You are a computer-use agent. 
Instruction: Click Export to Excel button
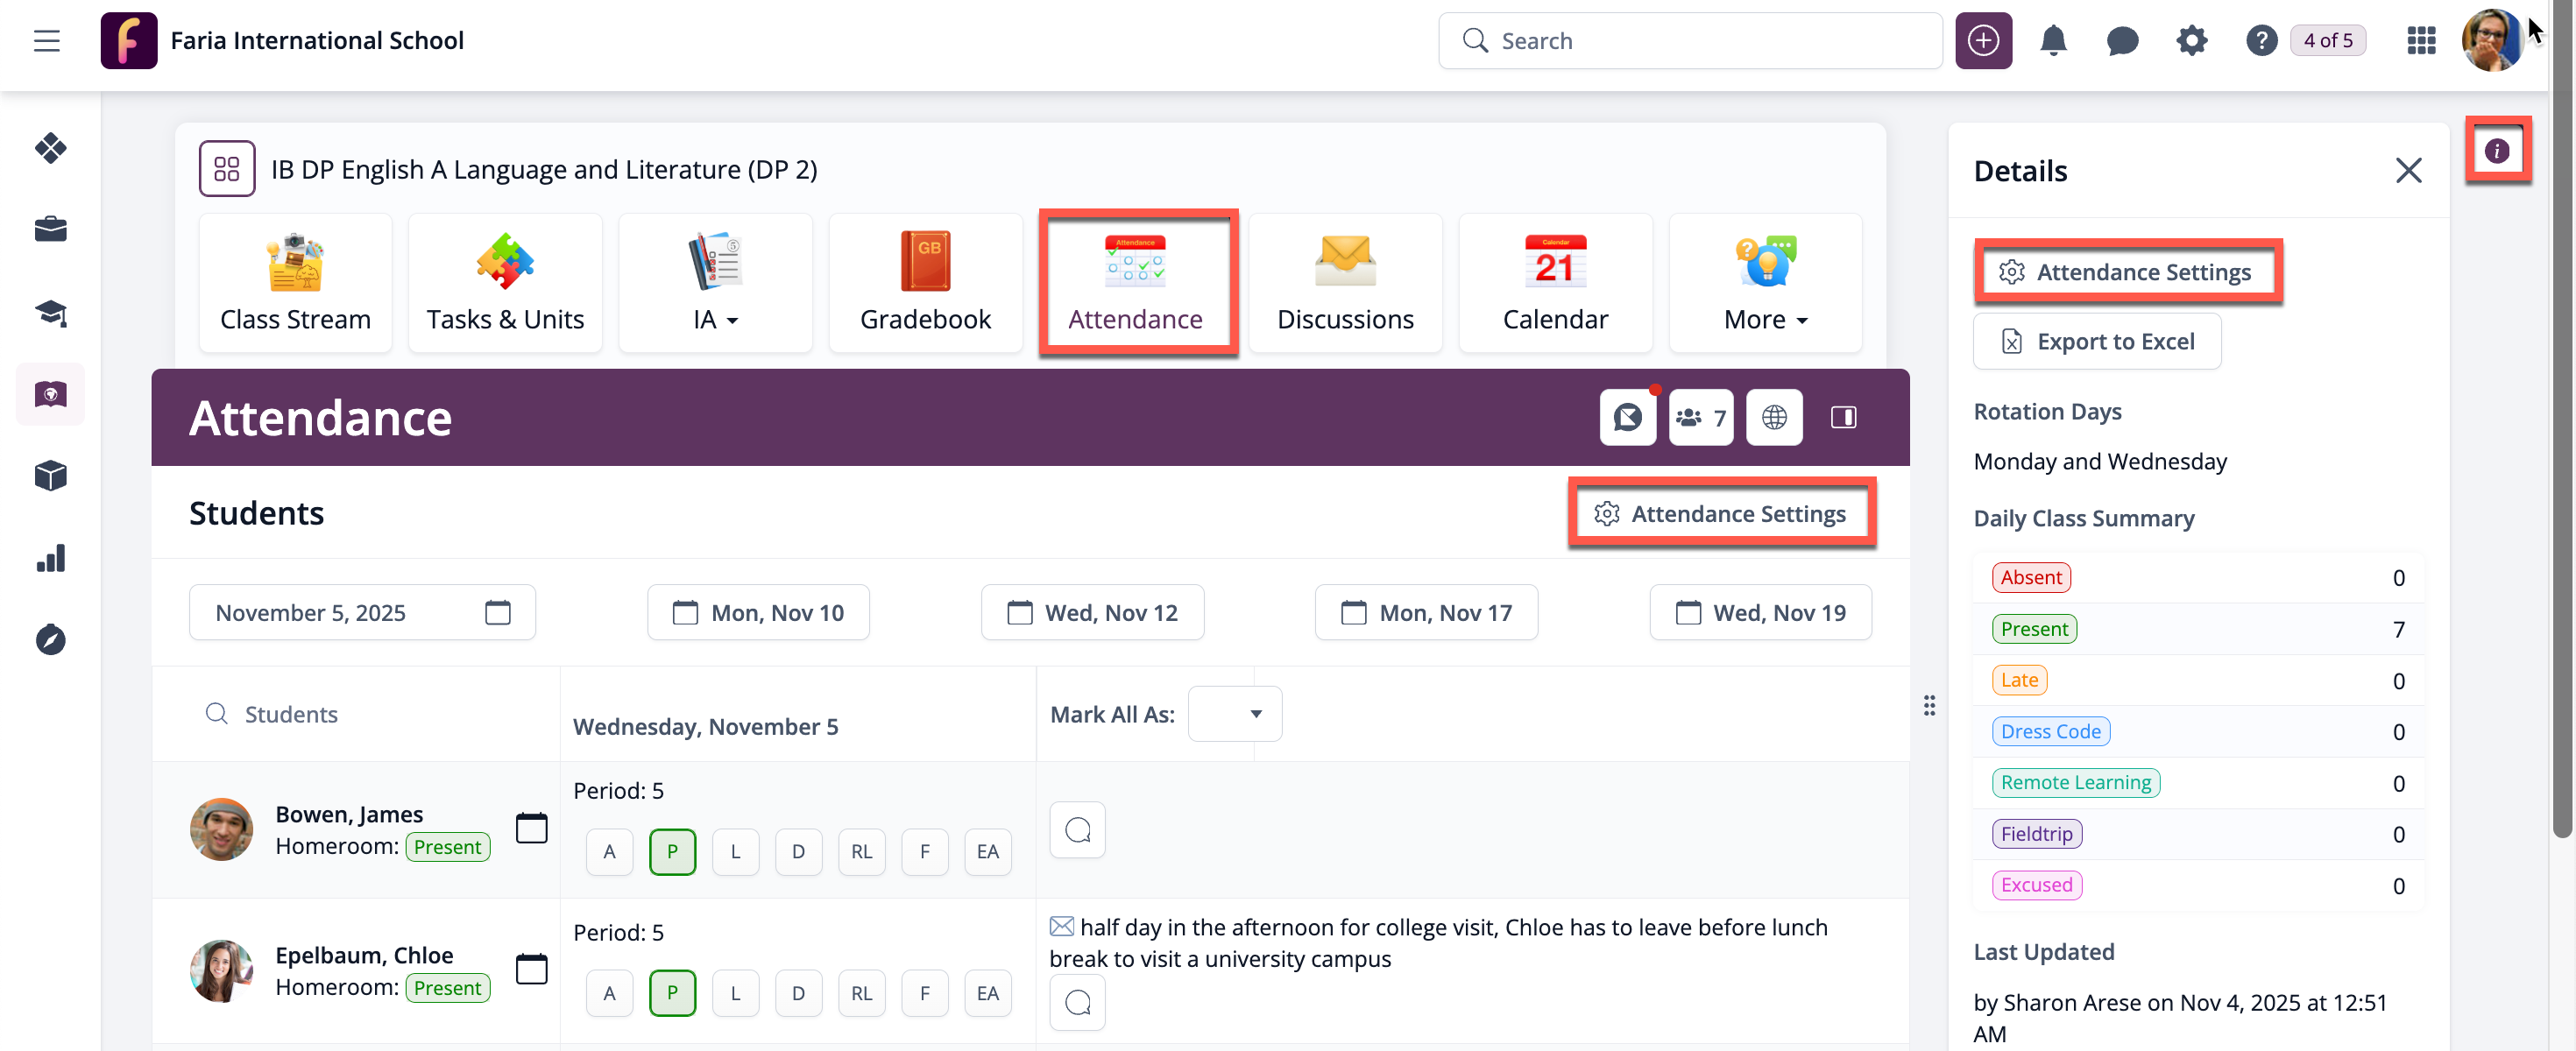[x=2096, y=342]
